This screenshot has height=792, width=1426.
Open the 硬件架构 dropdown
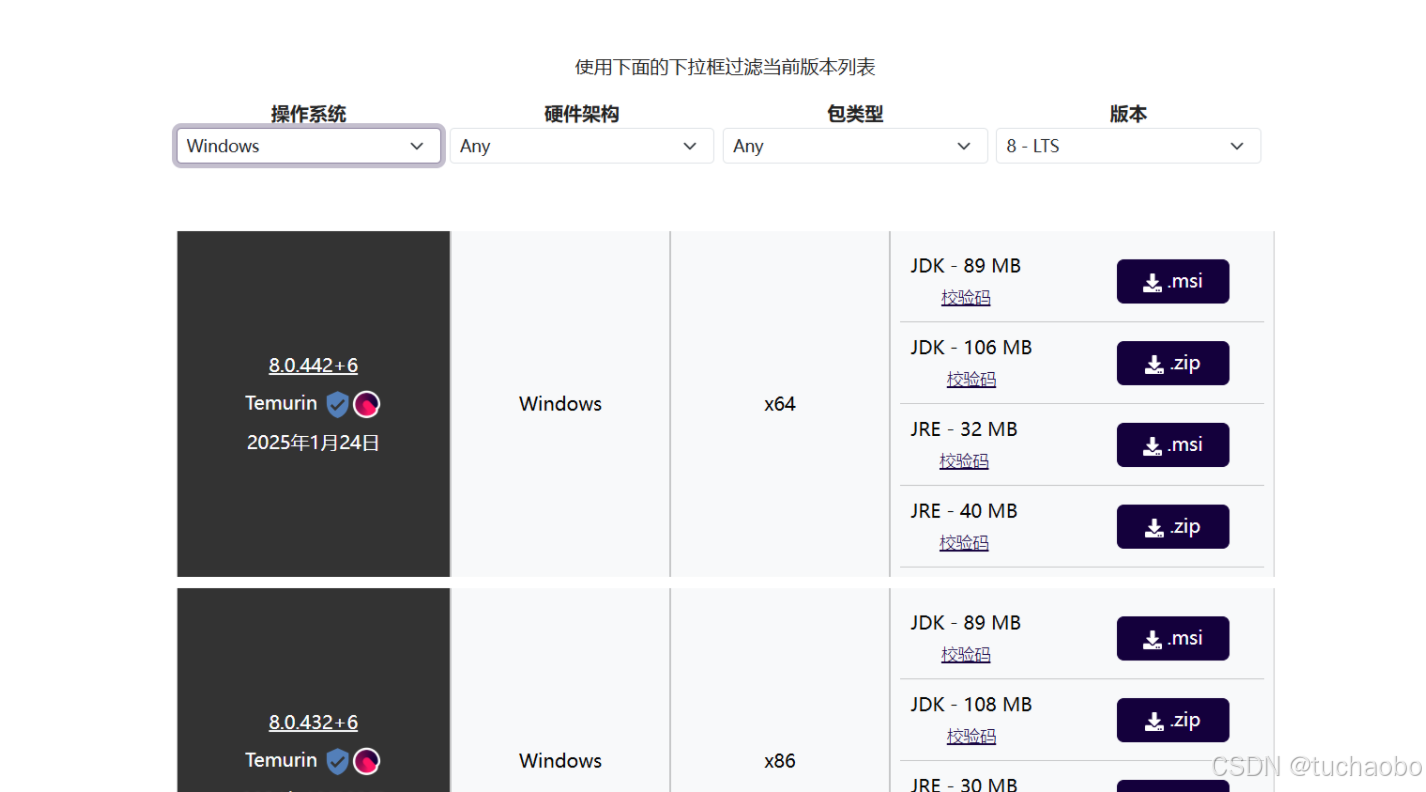pyautogui.click(x=581, y=146)
